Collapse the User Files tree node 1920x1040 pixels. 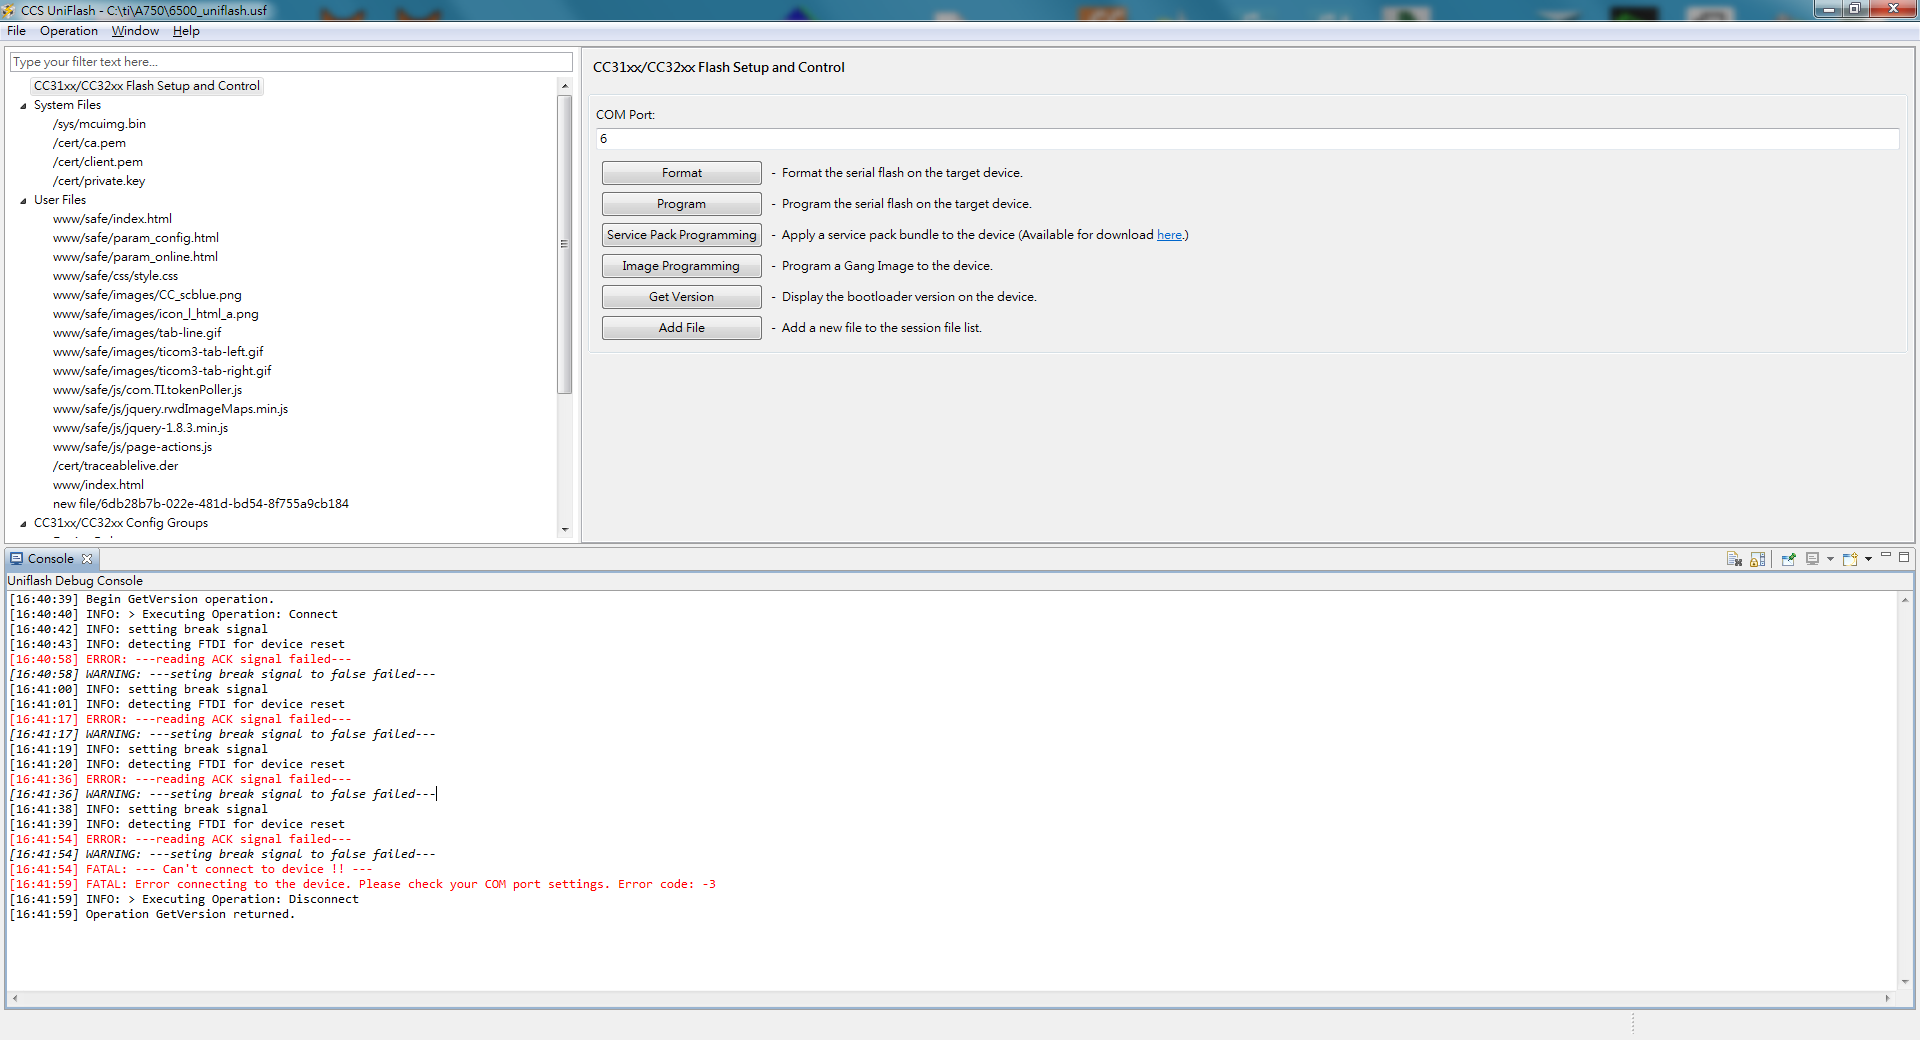click(23, 201)
